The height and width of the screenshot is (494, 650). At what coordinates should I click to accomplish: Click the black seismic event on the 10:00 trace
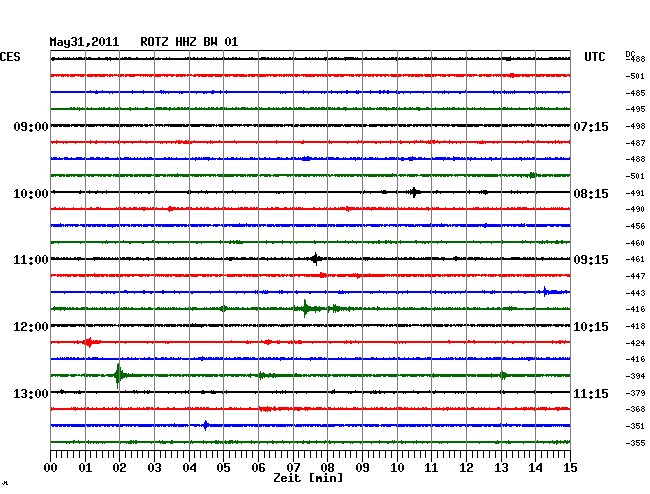click(414, 192)
